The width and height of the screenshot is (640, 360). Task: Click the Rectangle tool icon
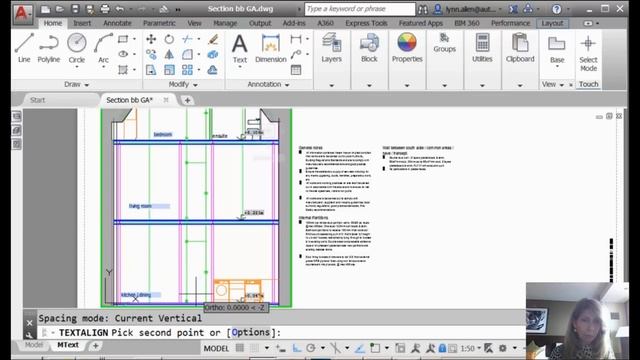point(123,39)
